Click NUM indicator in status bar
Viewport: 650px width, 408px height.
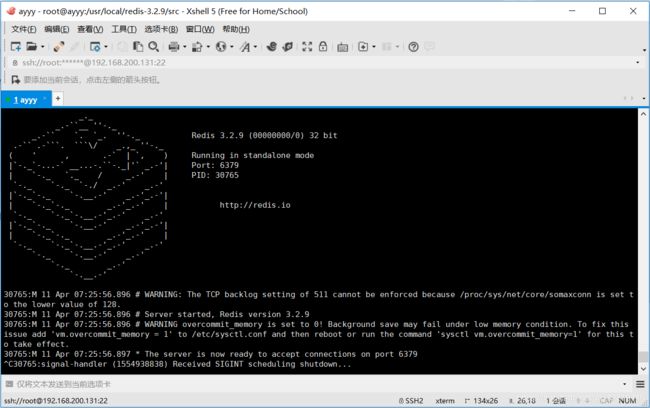627,401
